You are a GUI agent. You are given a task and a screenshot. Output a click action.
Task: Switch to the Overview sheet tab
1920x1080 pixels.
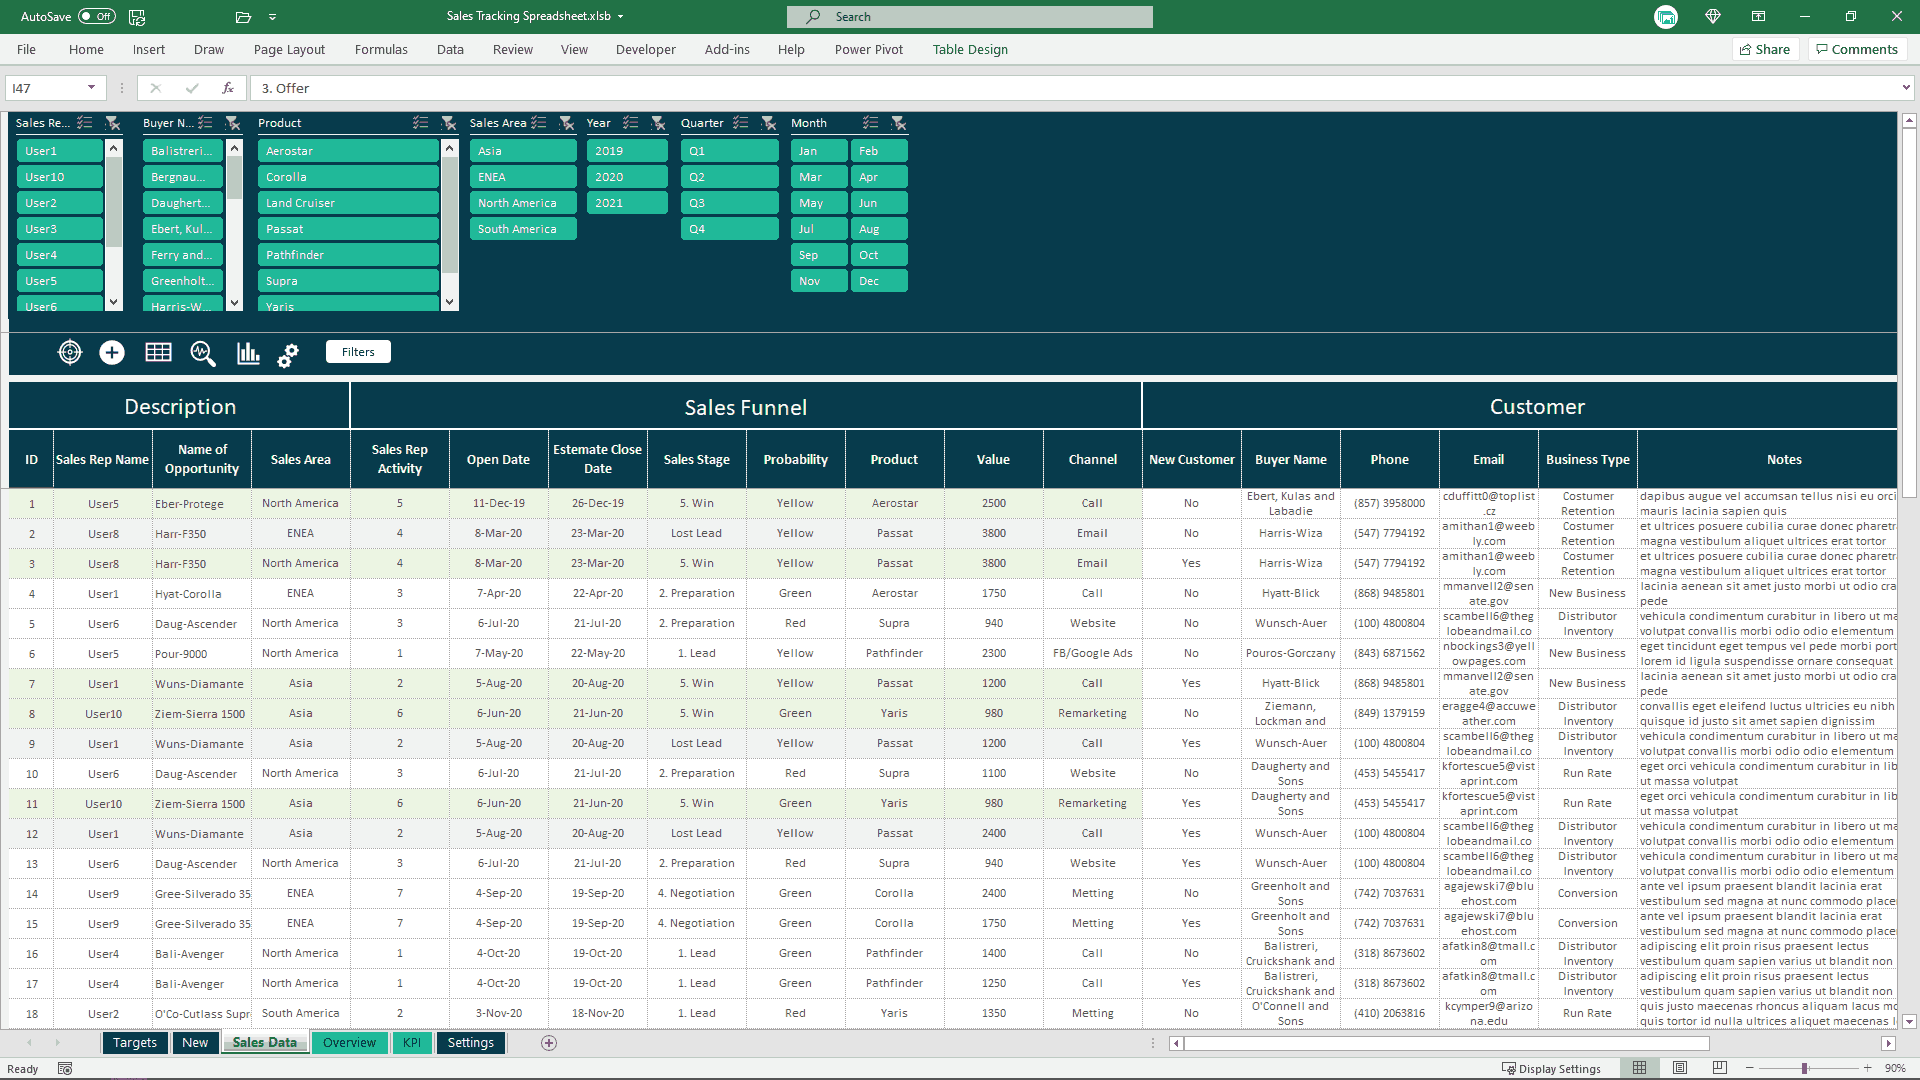tap(349, 1042)
